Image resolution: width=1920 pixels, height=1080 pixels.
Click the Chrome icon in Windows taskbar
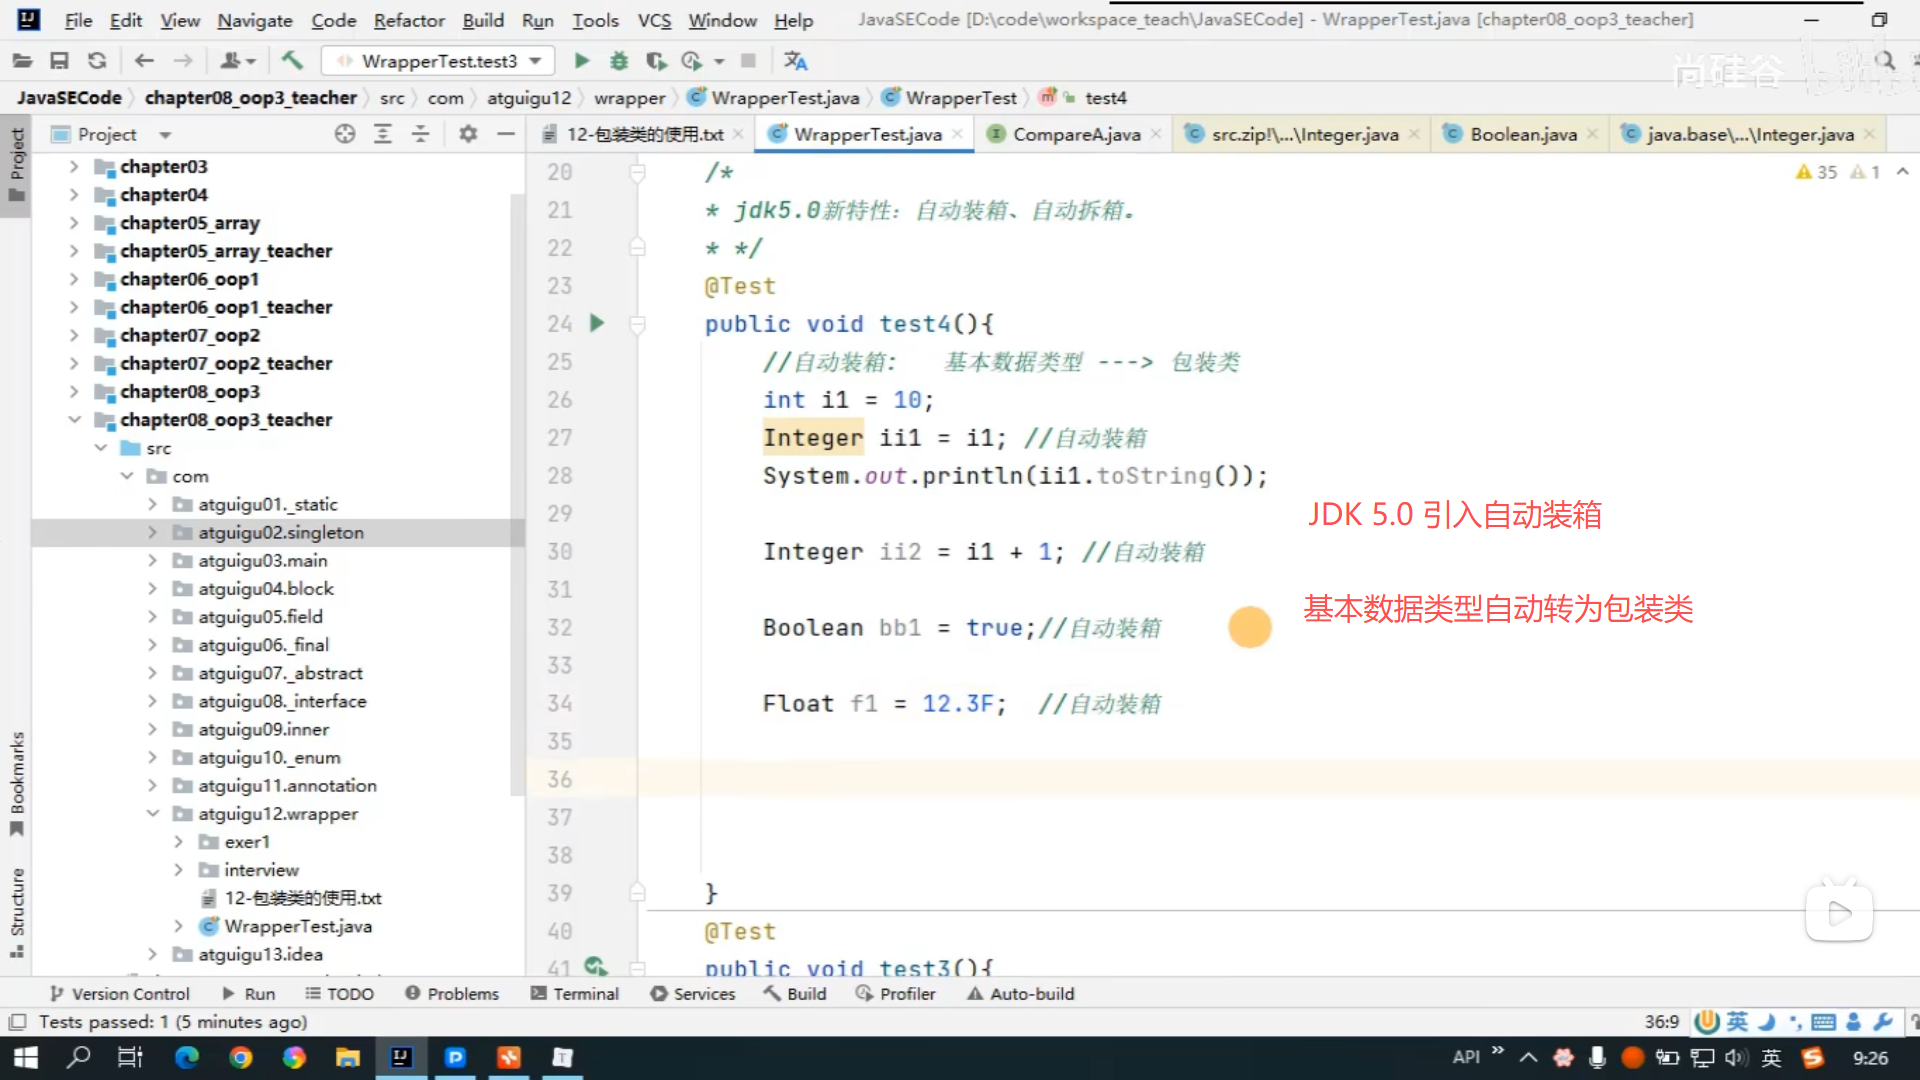tap(240, 1058)
